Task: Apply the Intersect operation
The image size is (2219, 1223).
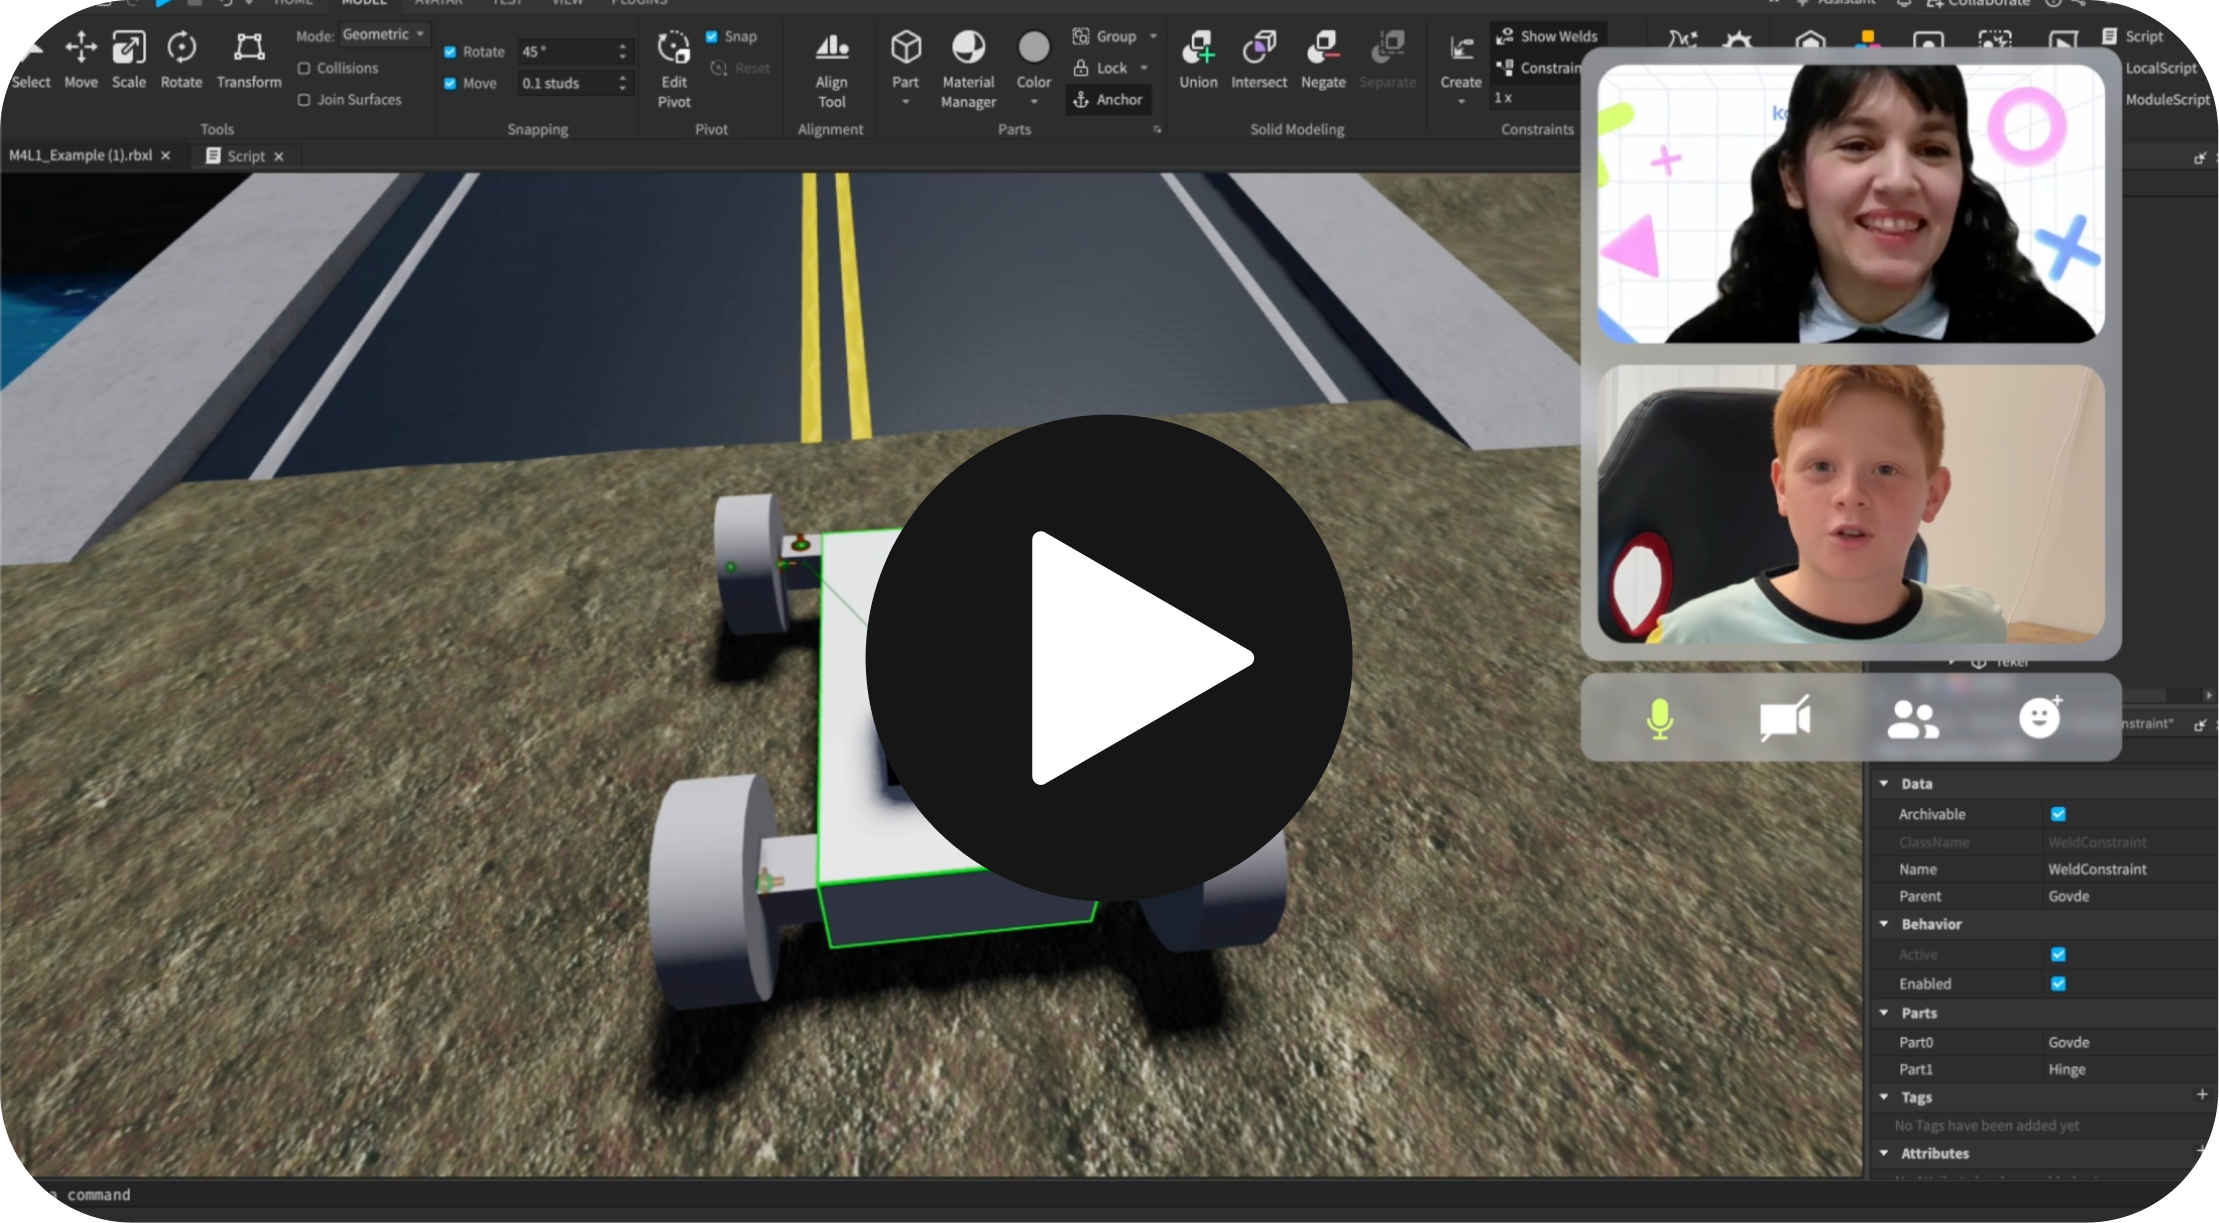Action: [1259, 60]
